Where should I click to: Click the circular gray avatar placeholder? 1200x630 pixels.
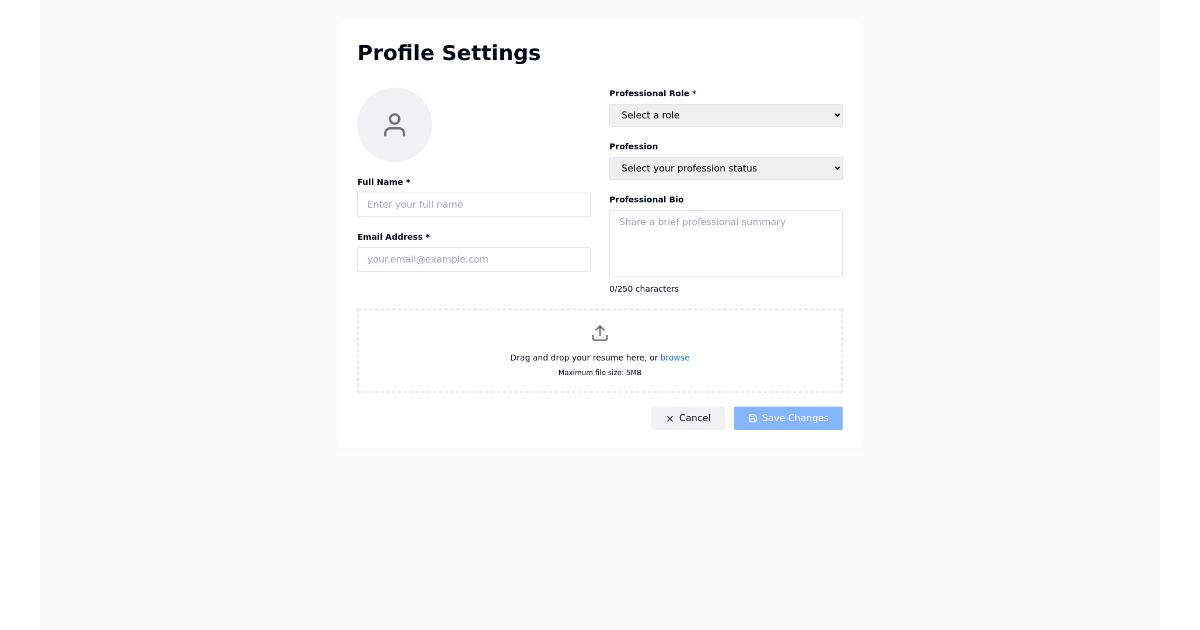(394, 125)
